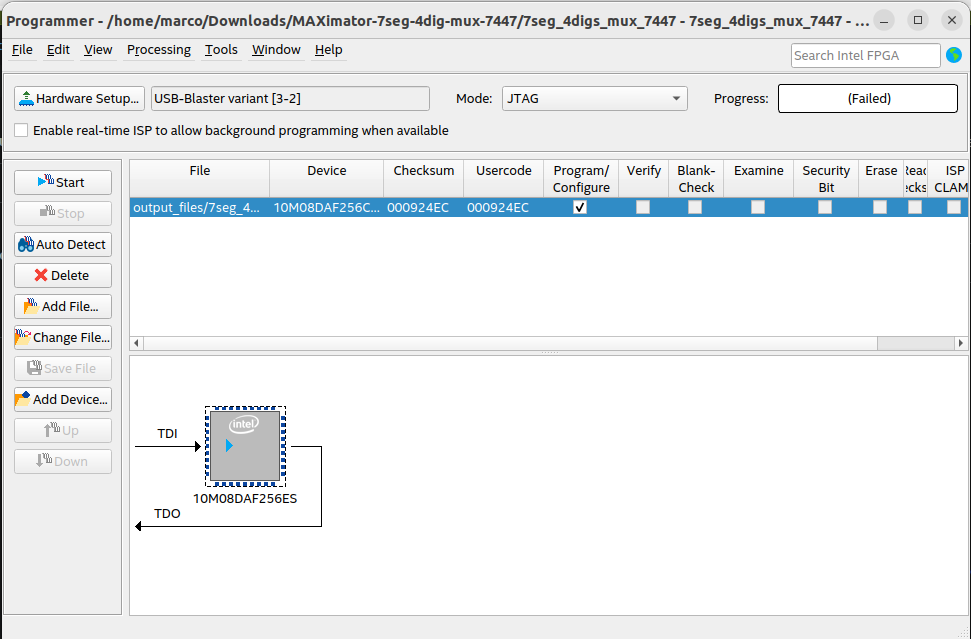Check the Security Bit box

coord(825,207)
